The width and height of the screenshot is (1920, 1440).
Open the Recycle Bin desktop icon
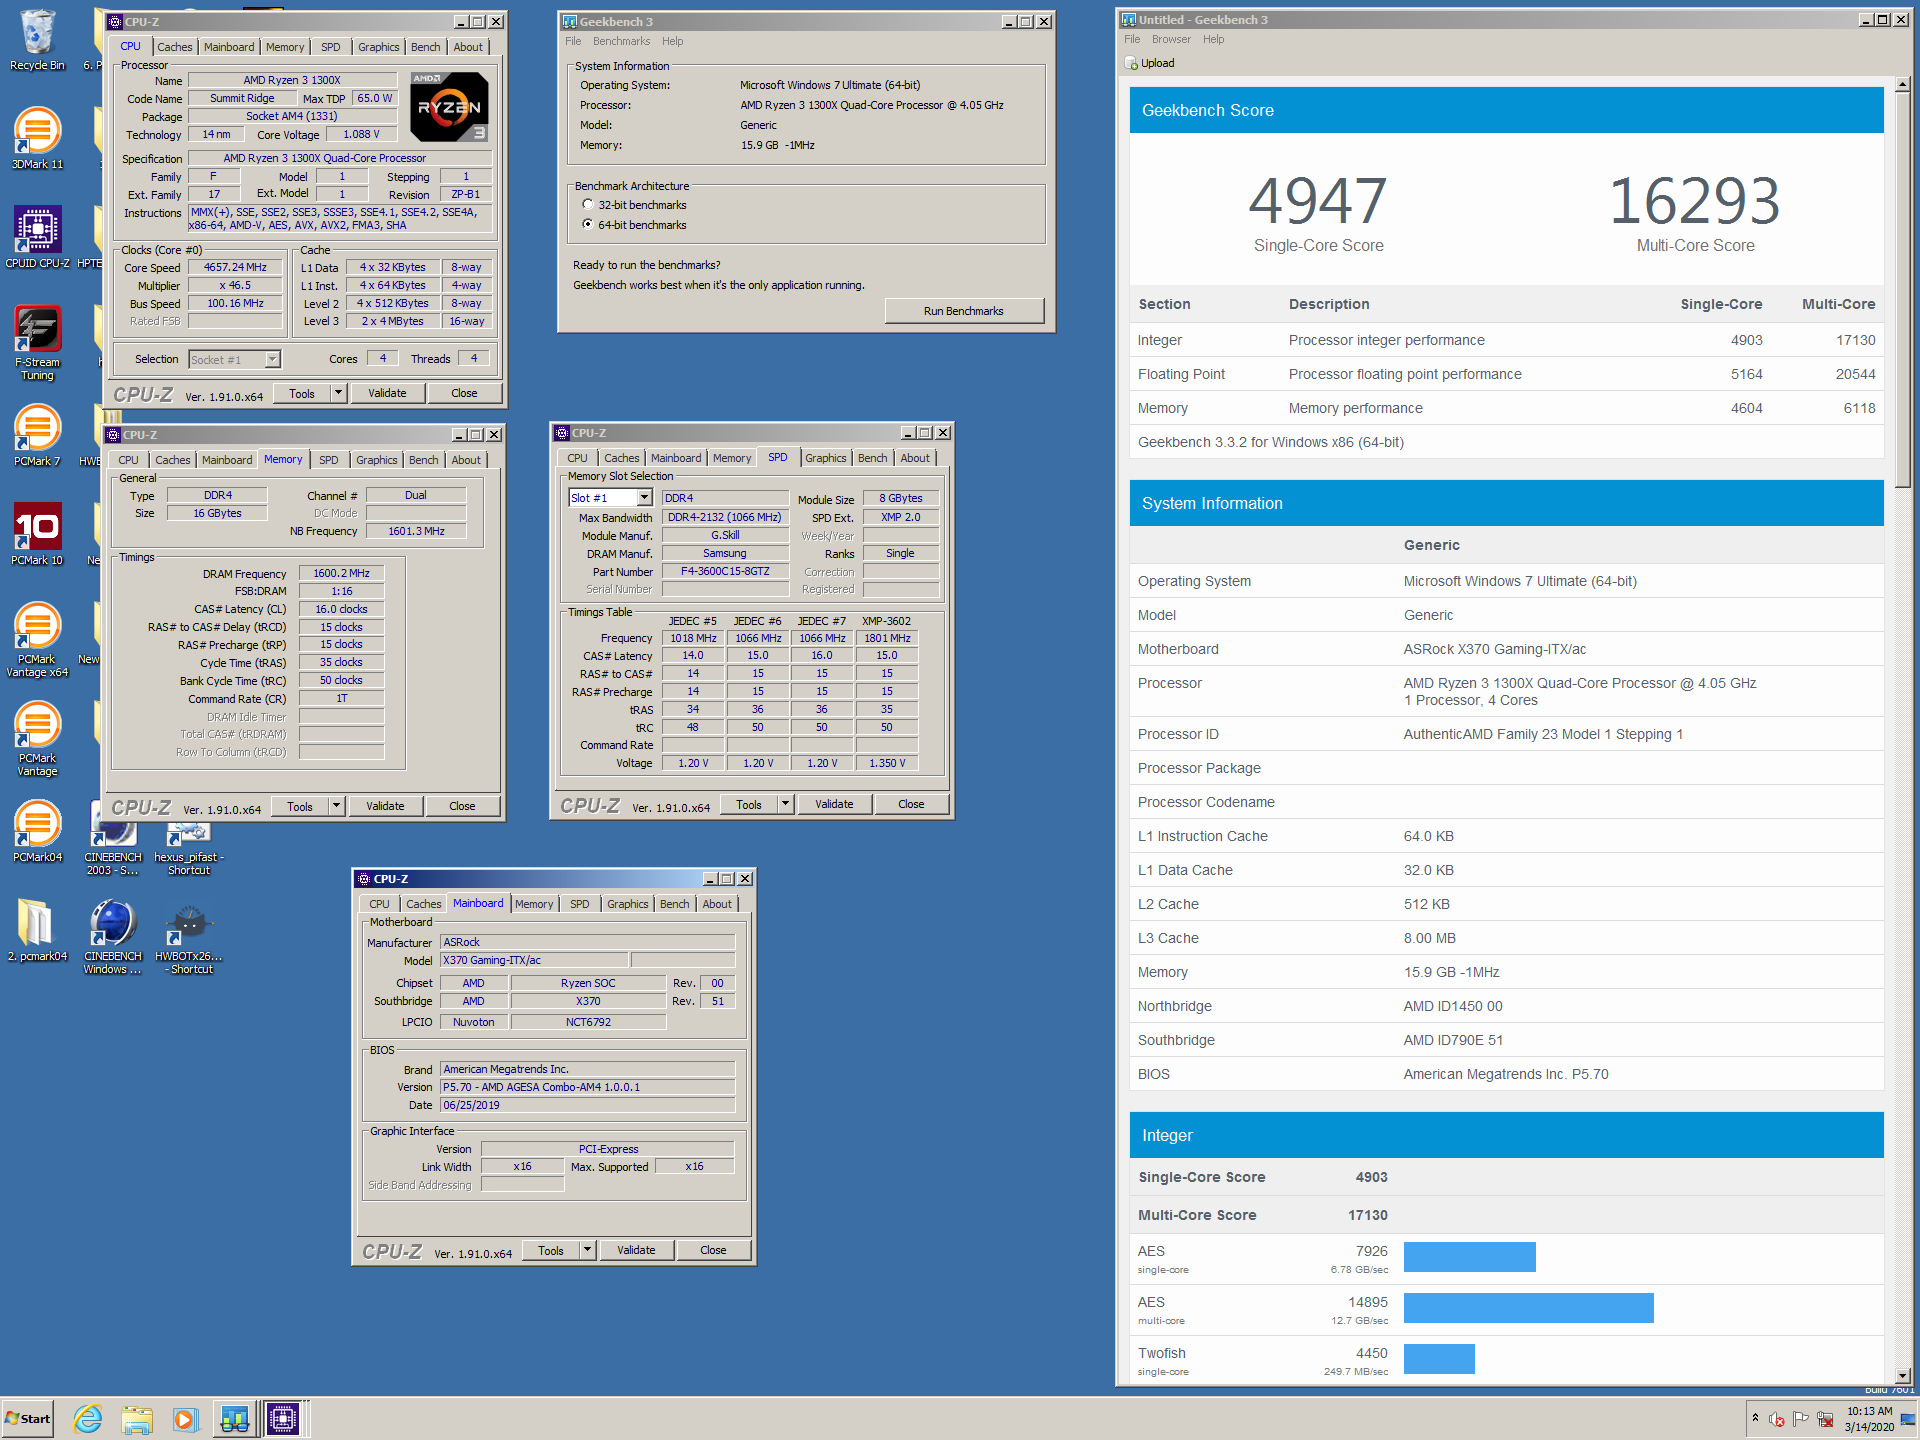[37, 40]
